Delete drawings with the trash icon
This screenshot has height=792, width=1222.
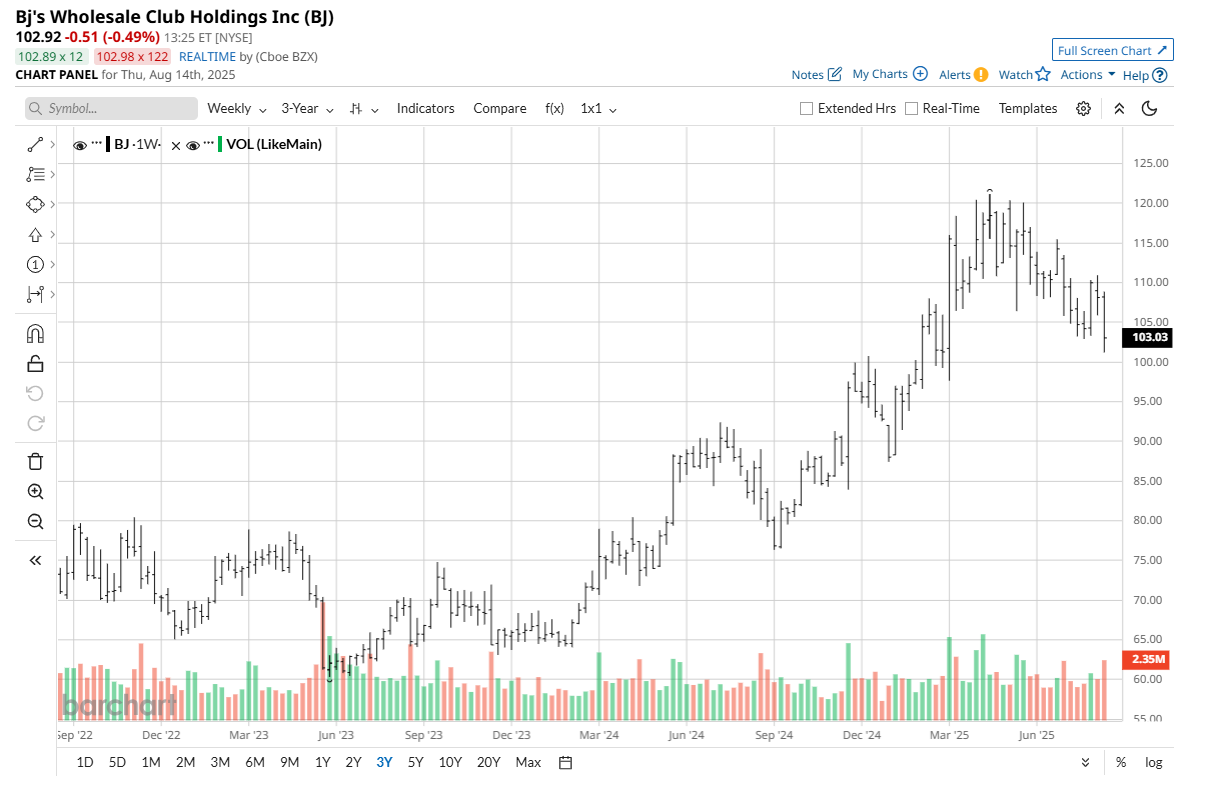click(35, 461)
